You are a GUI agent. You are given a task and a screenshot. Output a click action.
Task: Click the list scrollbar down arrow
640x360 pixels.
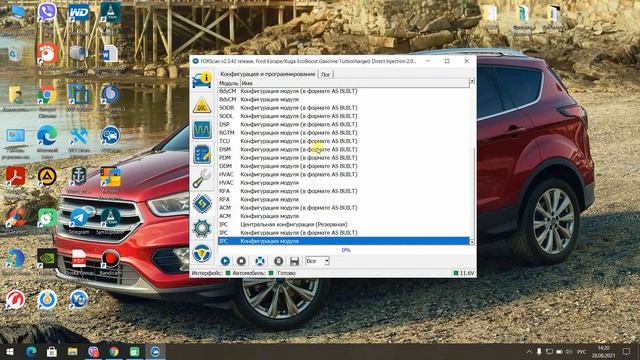[472, 242]
